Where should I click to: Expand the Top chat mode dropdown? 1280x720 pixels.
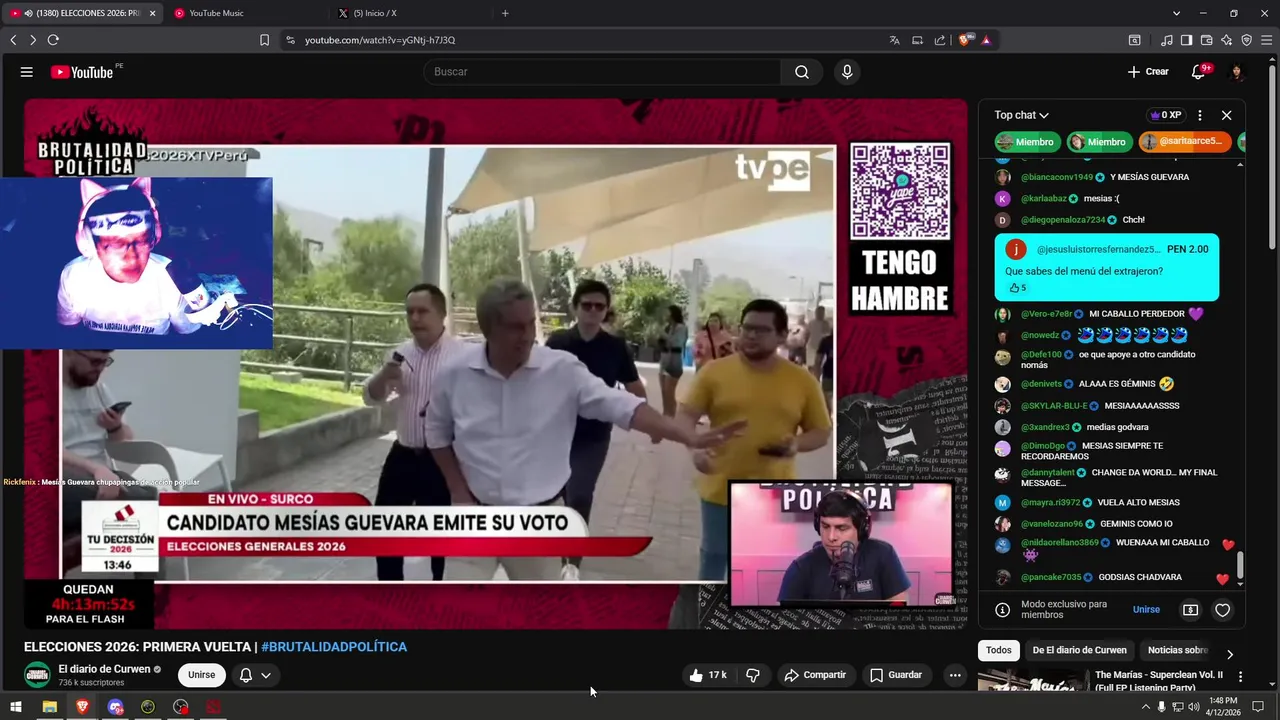[x=1021, y=115]
